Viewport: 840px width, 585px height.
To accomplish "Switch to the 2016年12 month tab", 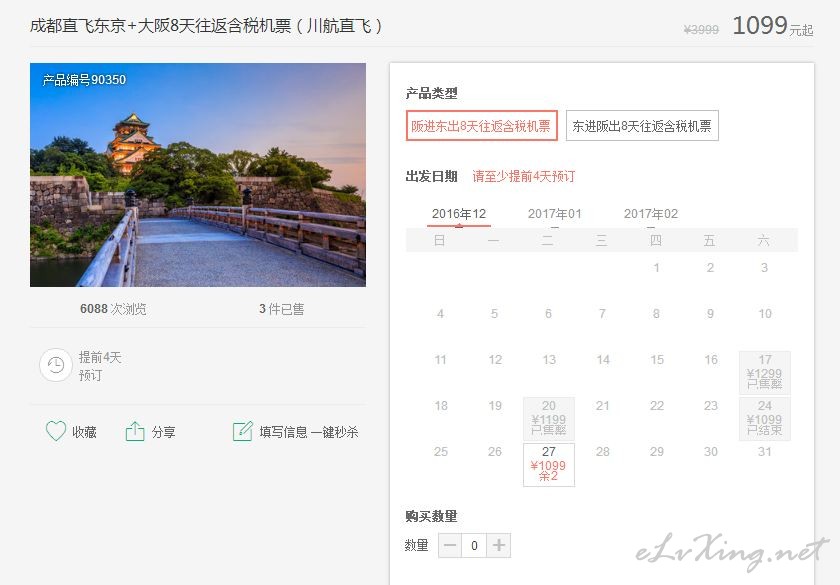I will point(459,214).
